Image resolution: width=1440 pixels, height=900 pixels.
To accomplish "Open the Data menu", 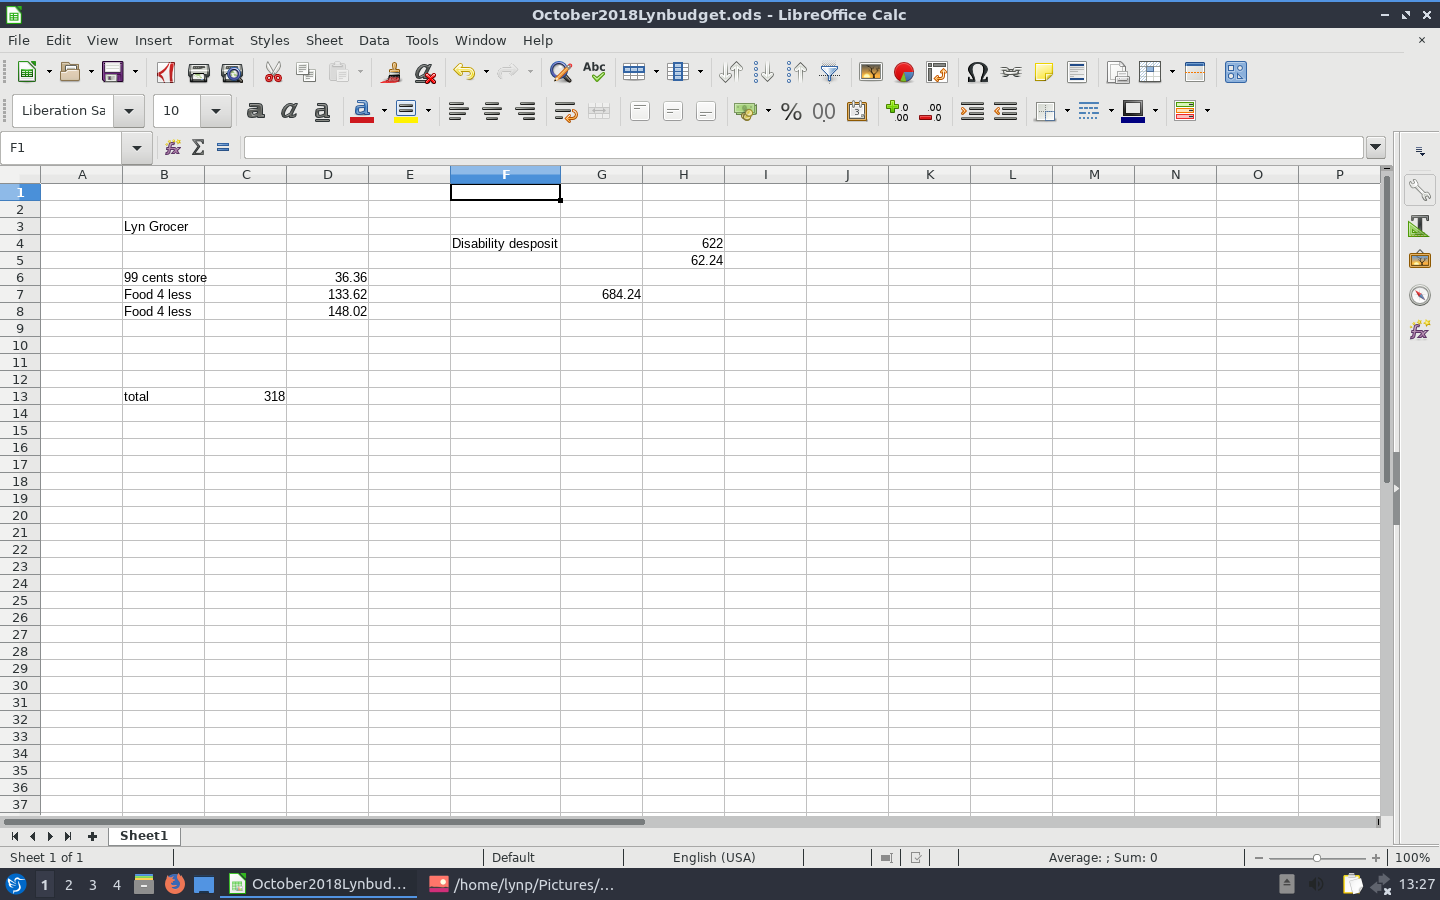I will (x=374, y=40).
